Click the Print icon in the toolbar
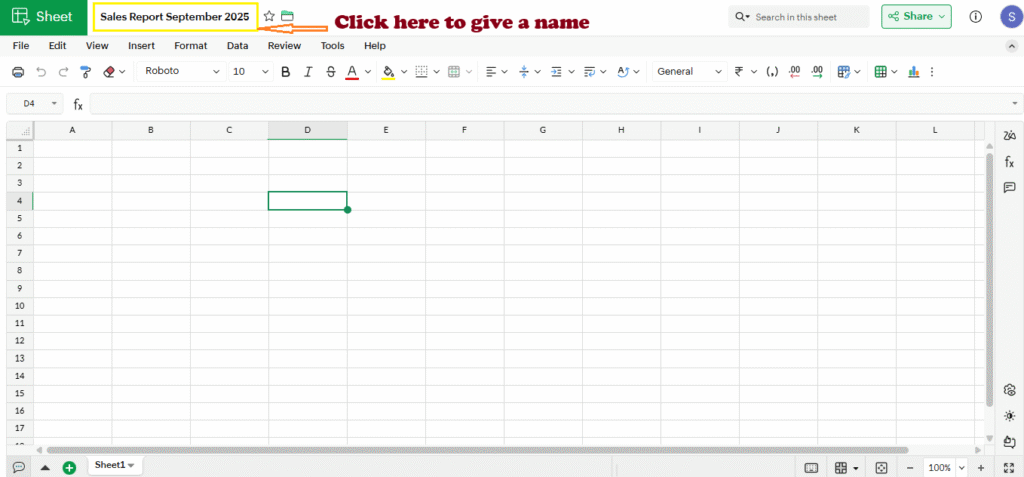Image resolution: width=1024 pixels, height=477 pixels. (18, 72)
